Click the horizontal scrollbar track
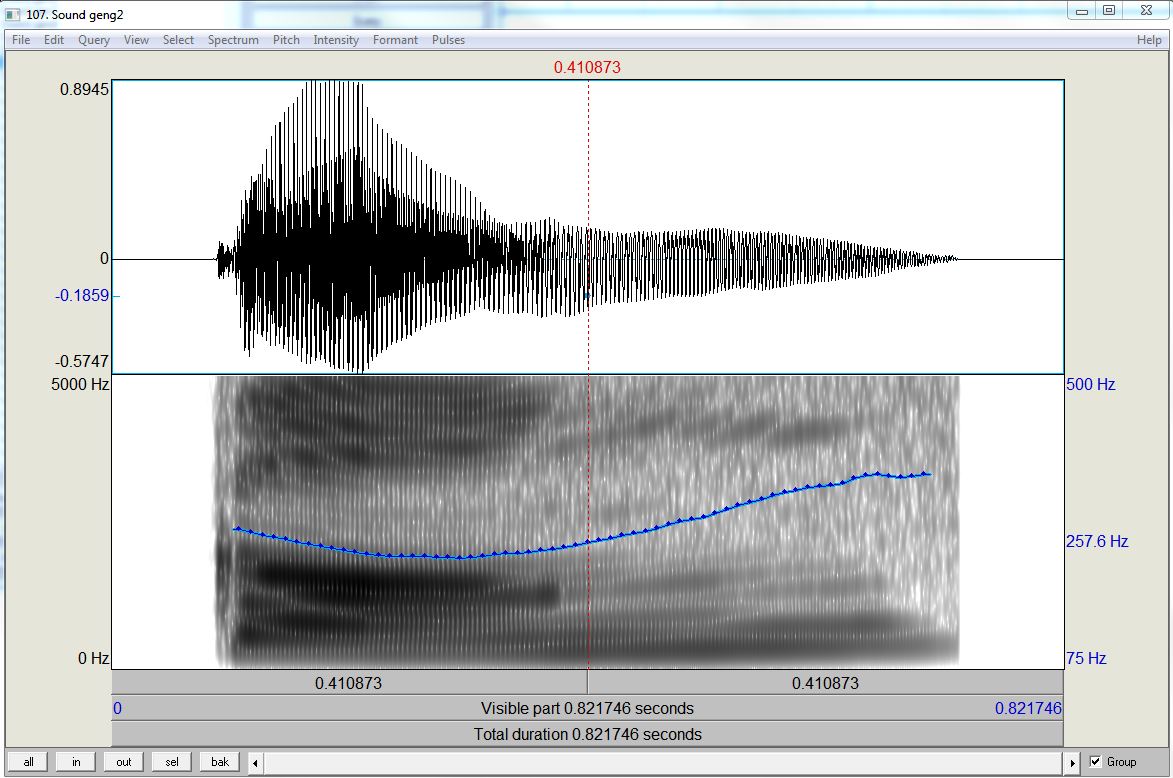Viewport: 1173px width, 778px height. (x=664, y=763)
